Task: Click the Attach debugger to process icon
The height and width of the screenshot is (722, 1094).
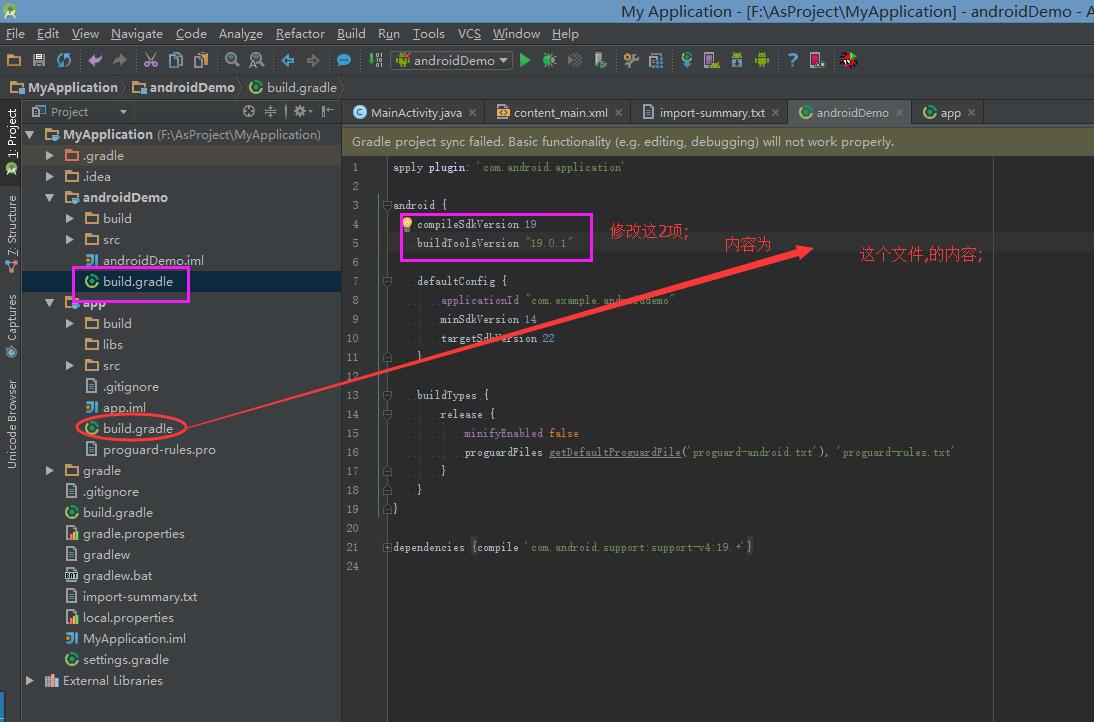Action: pos(600,61)
